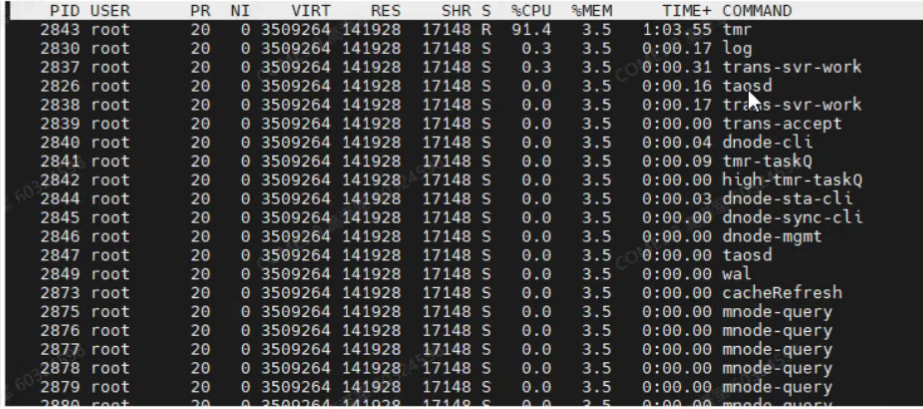This screenshot has height=409, width=923.
Task: Click the PID column header
Action: pyautogui.click(x=65, y=11)
